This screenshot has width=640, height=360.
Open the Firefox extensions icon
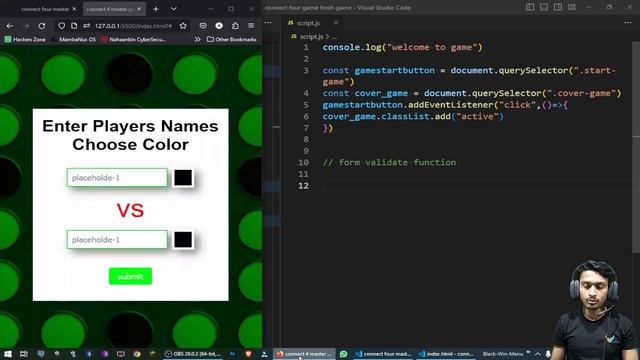(235, 26)
